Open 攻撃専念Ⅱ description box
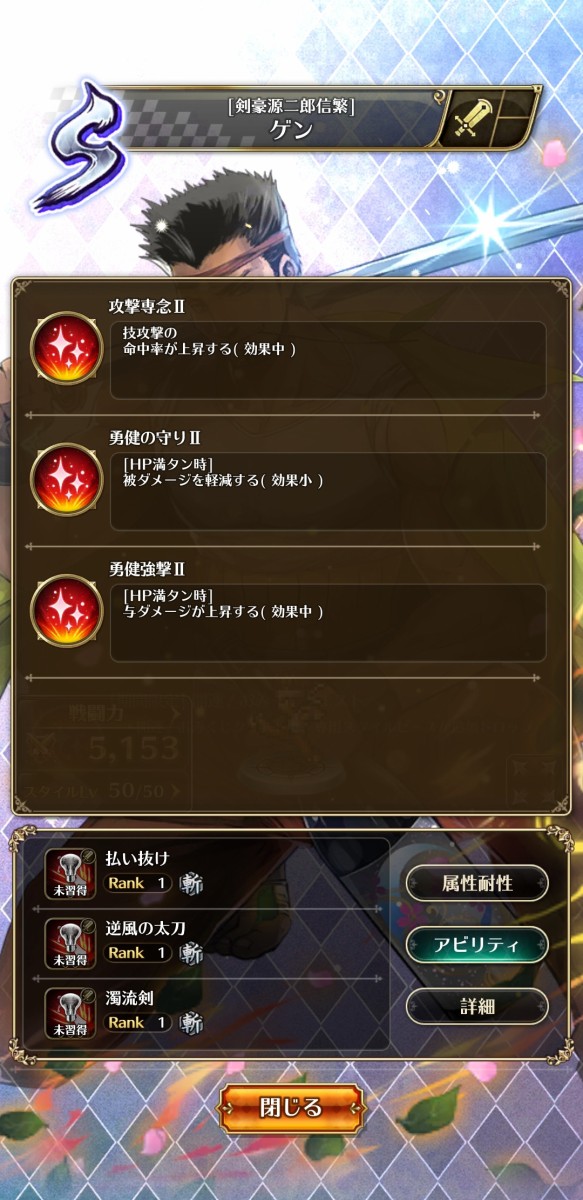This screenshot has height=1200, width=583. pos(328,360)
